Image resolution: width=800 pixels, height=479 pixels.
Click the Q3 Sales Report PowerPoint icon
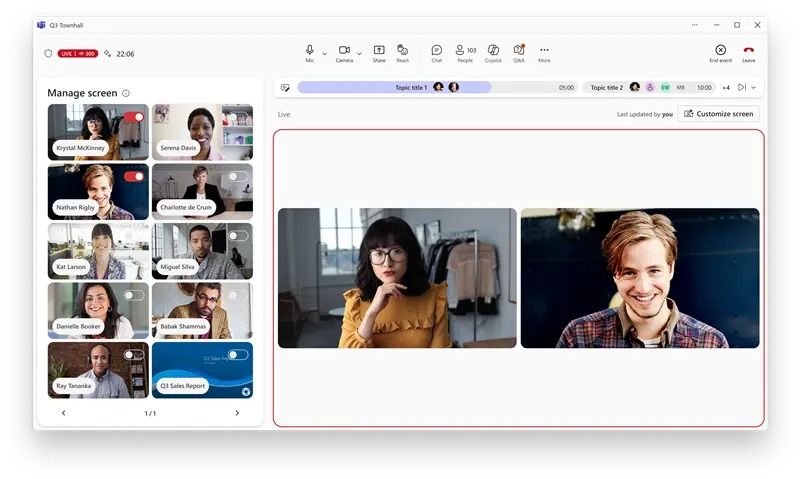pos(246,391)
